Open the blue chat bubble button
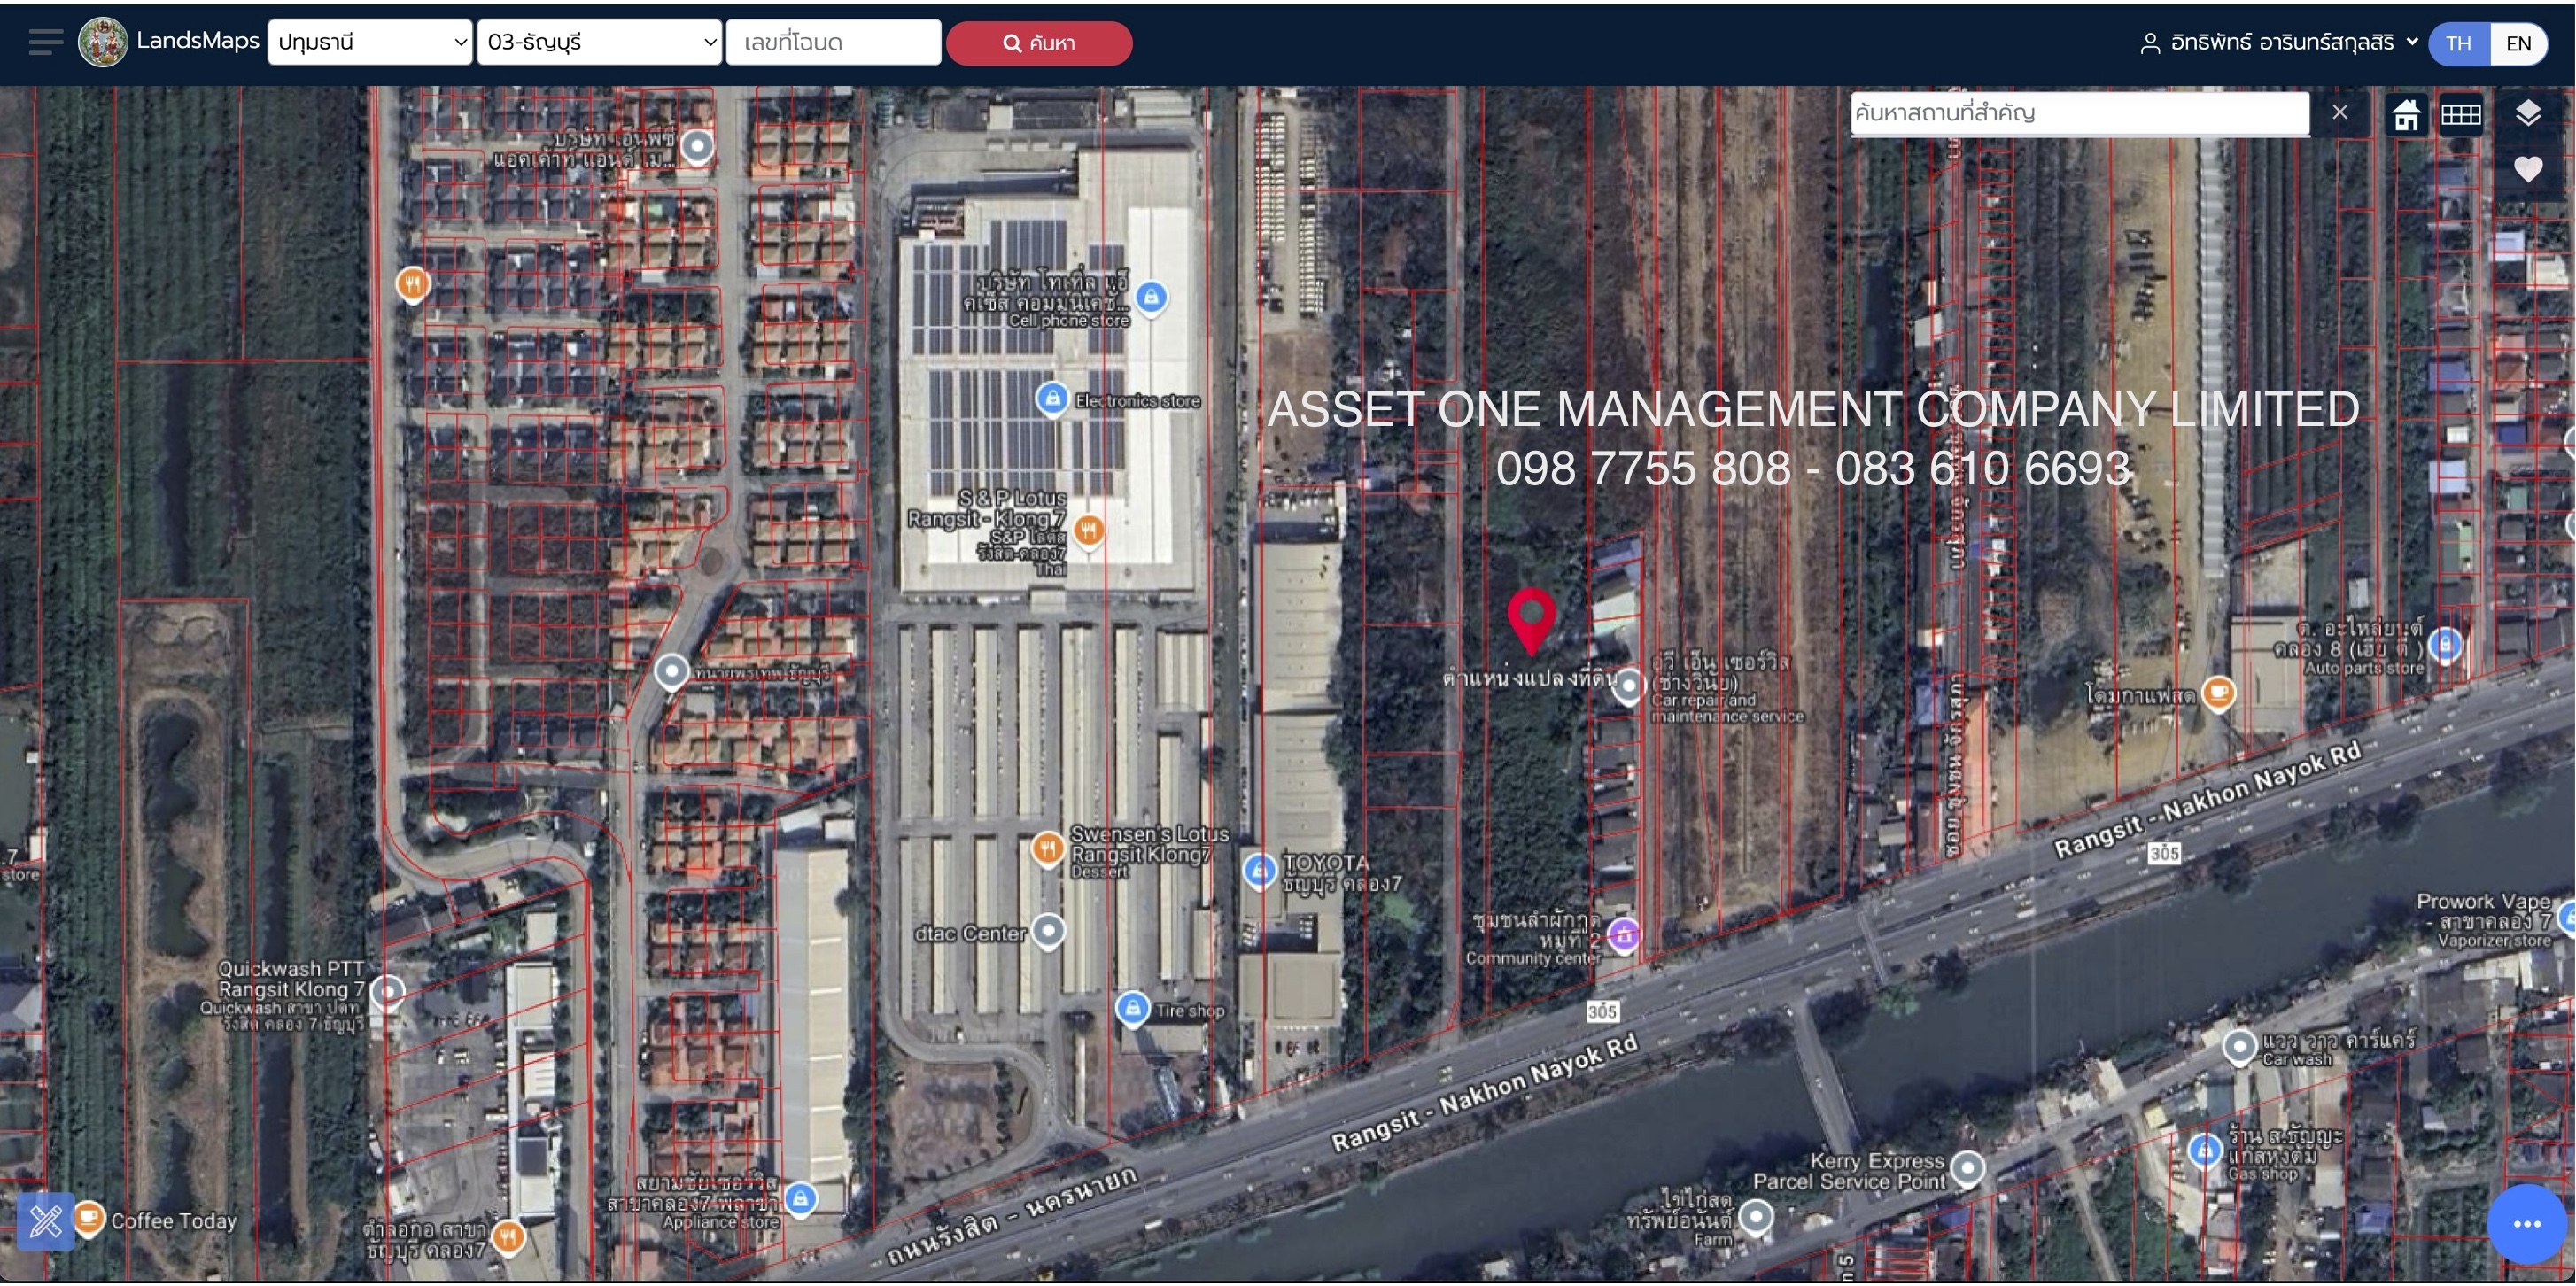The height and width of the screenshot is (1286, 2576). pyautogui.click(x=2526, y=1223)
